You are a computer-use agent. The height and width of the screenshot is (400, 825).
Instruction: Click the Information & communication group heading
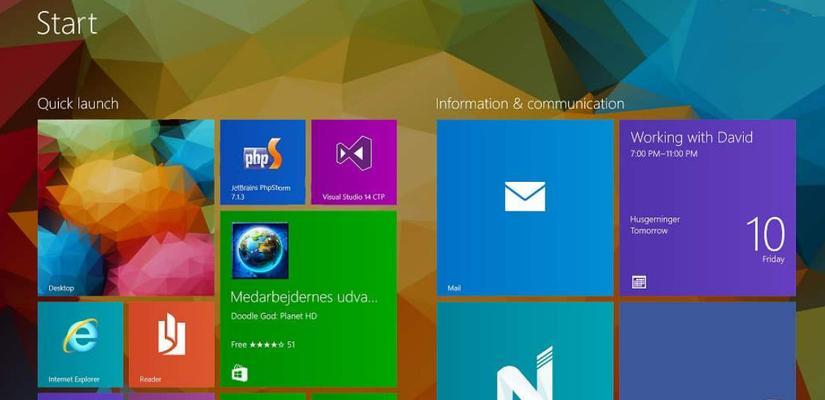click(x=530, y=104)
